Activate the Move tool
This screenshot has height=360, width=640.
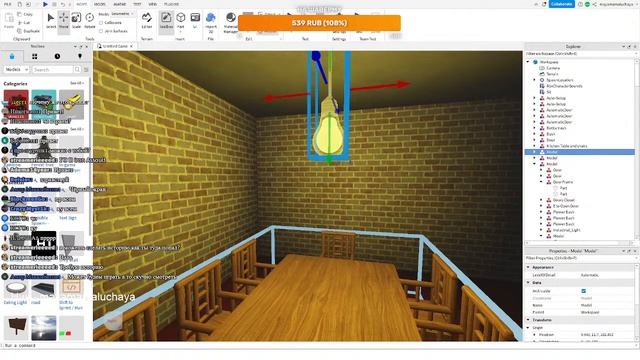pyautogui.click(x=63, y=21)
